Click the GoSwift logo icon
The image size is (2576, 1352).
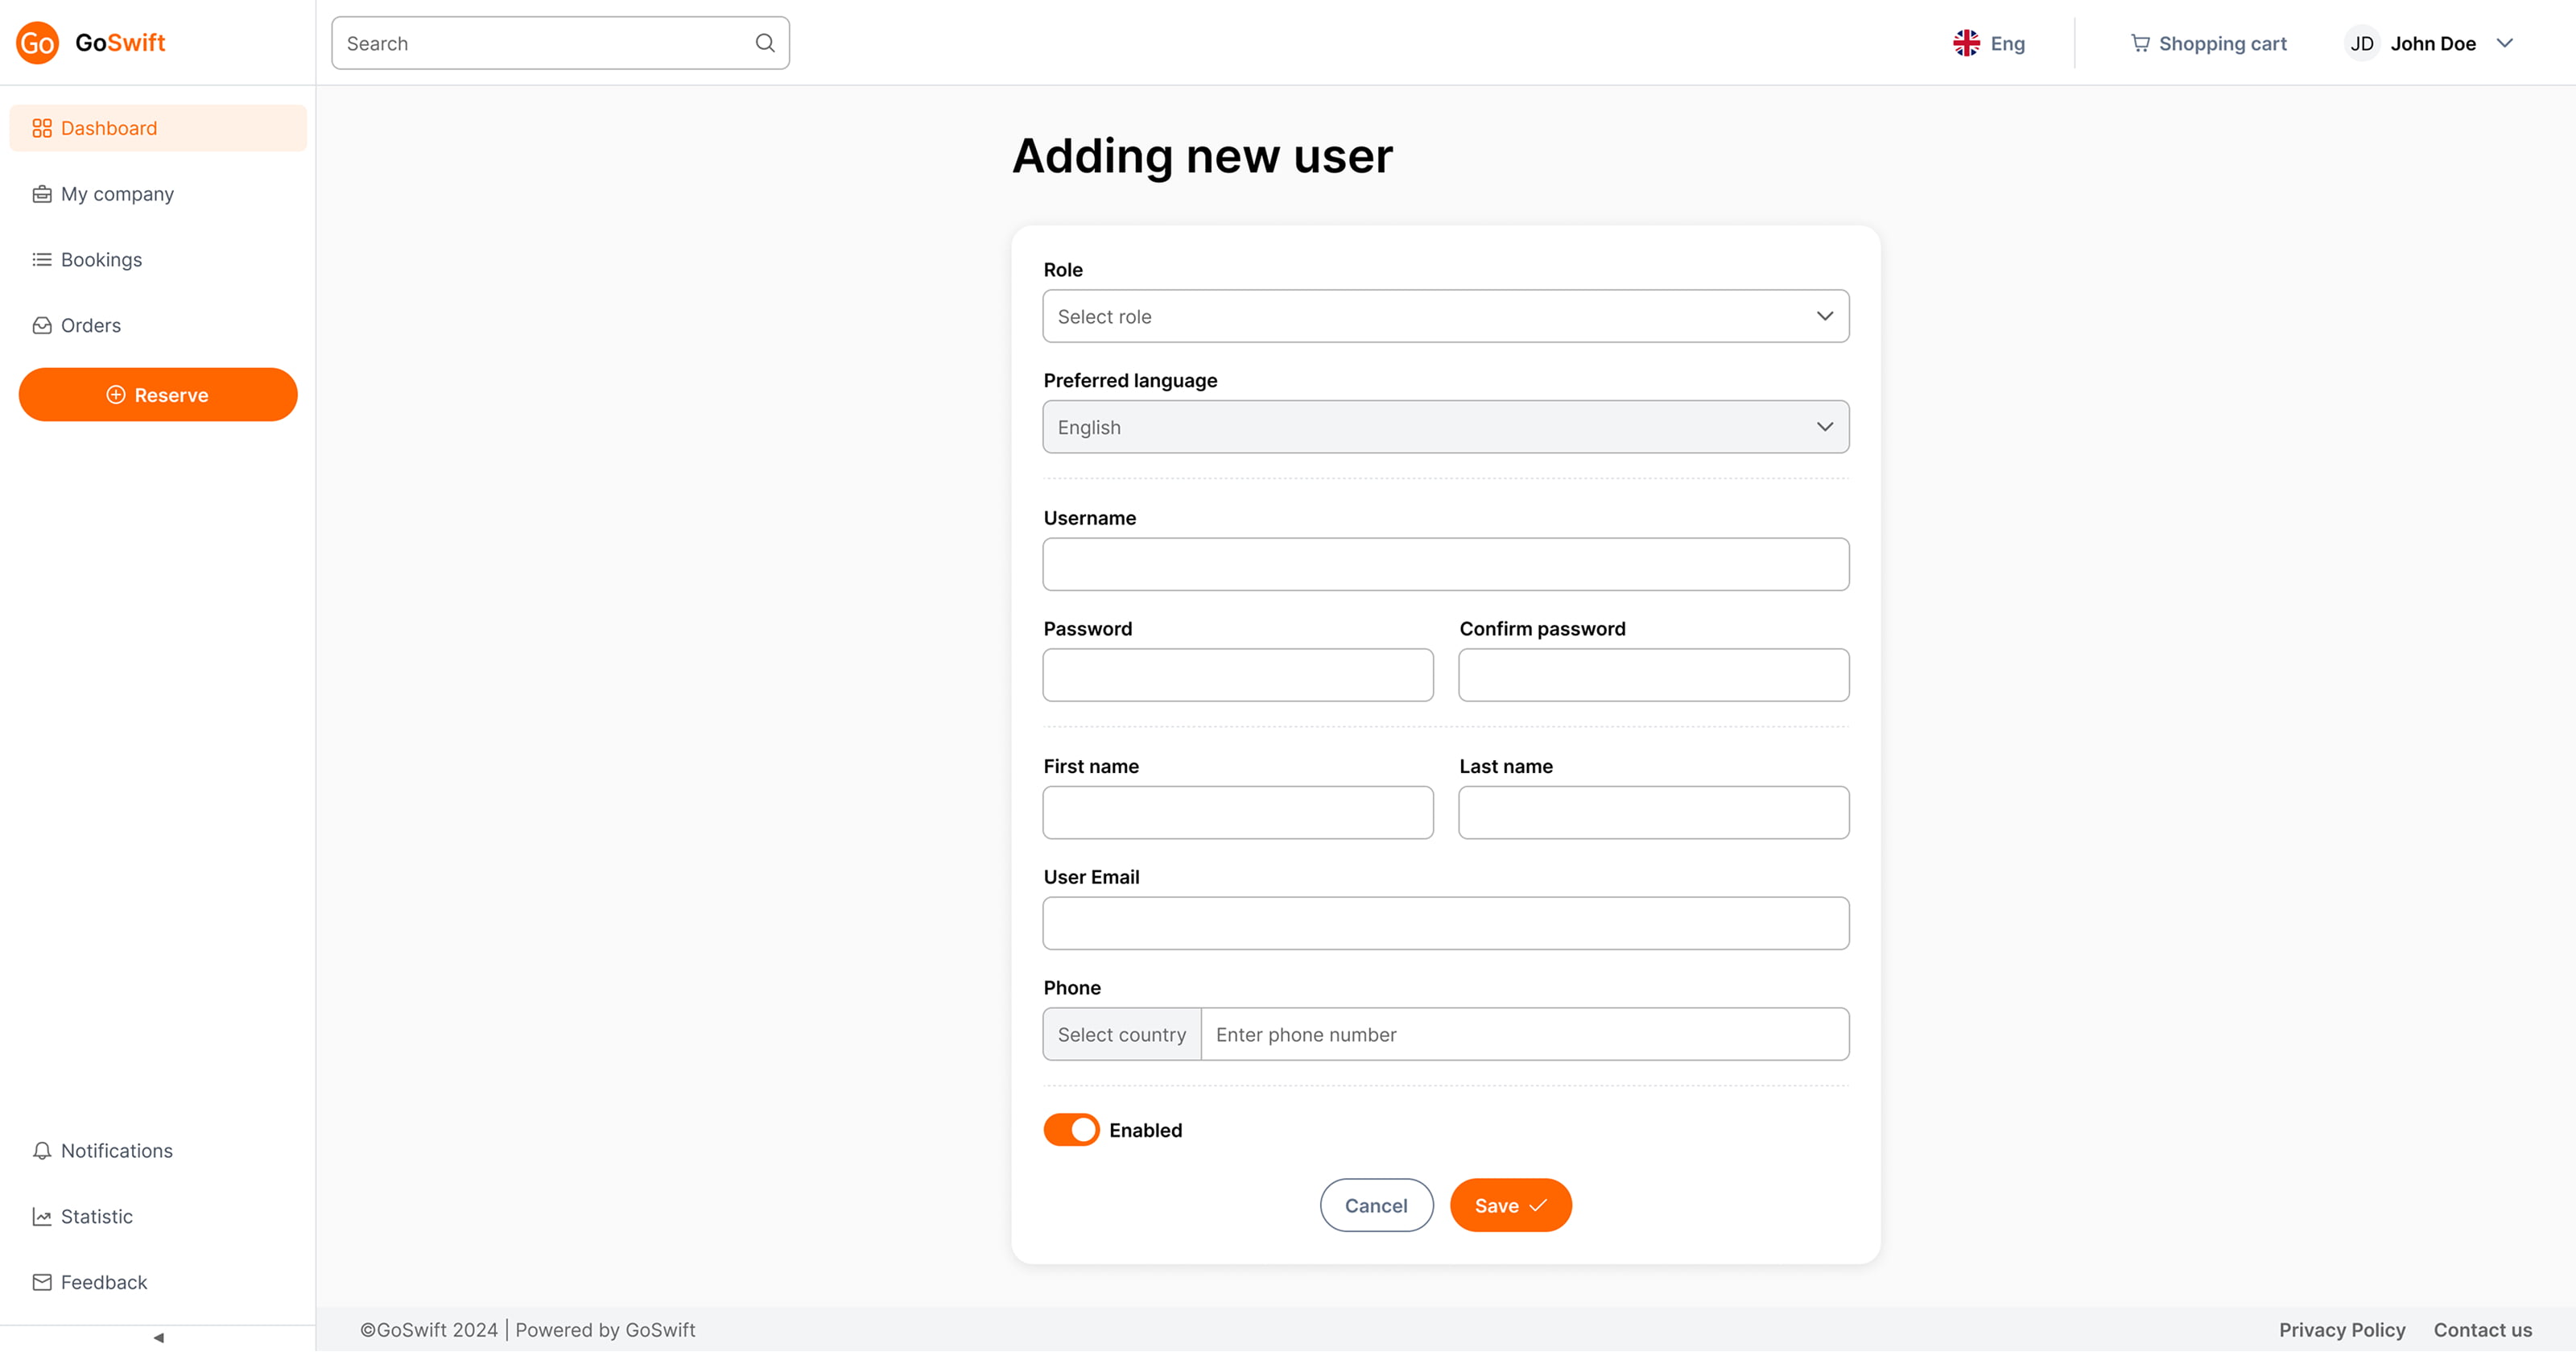37,43
